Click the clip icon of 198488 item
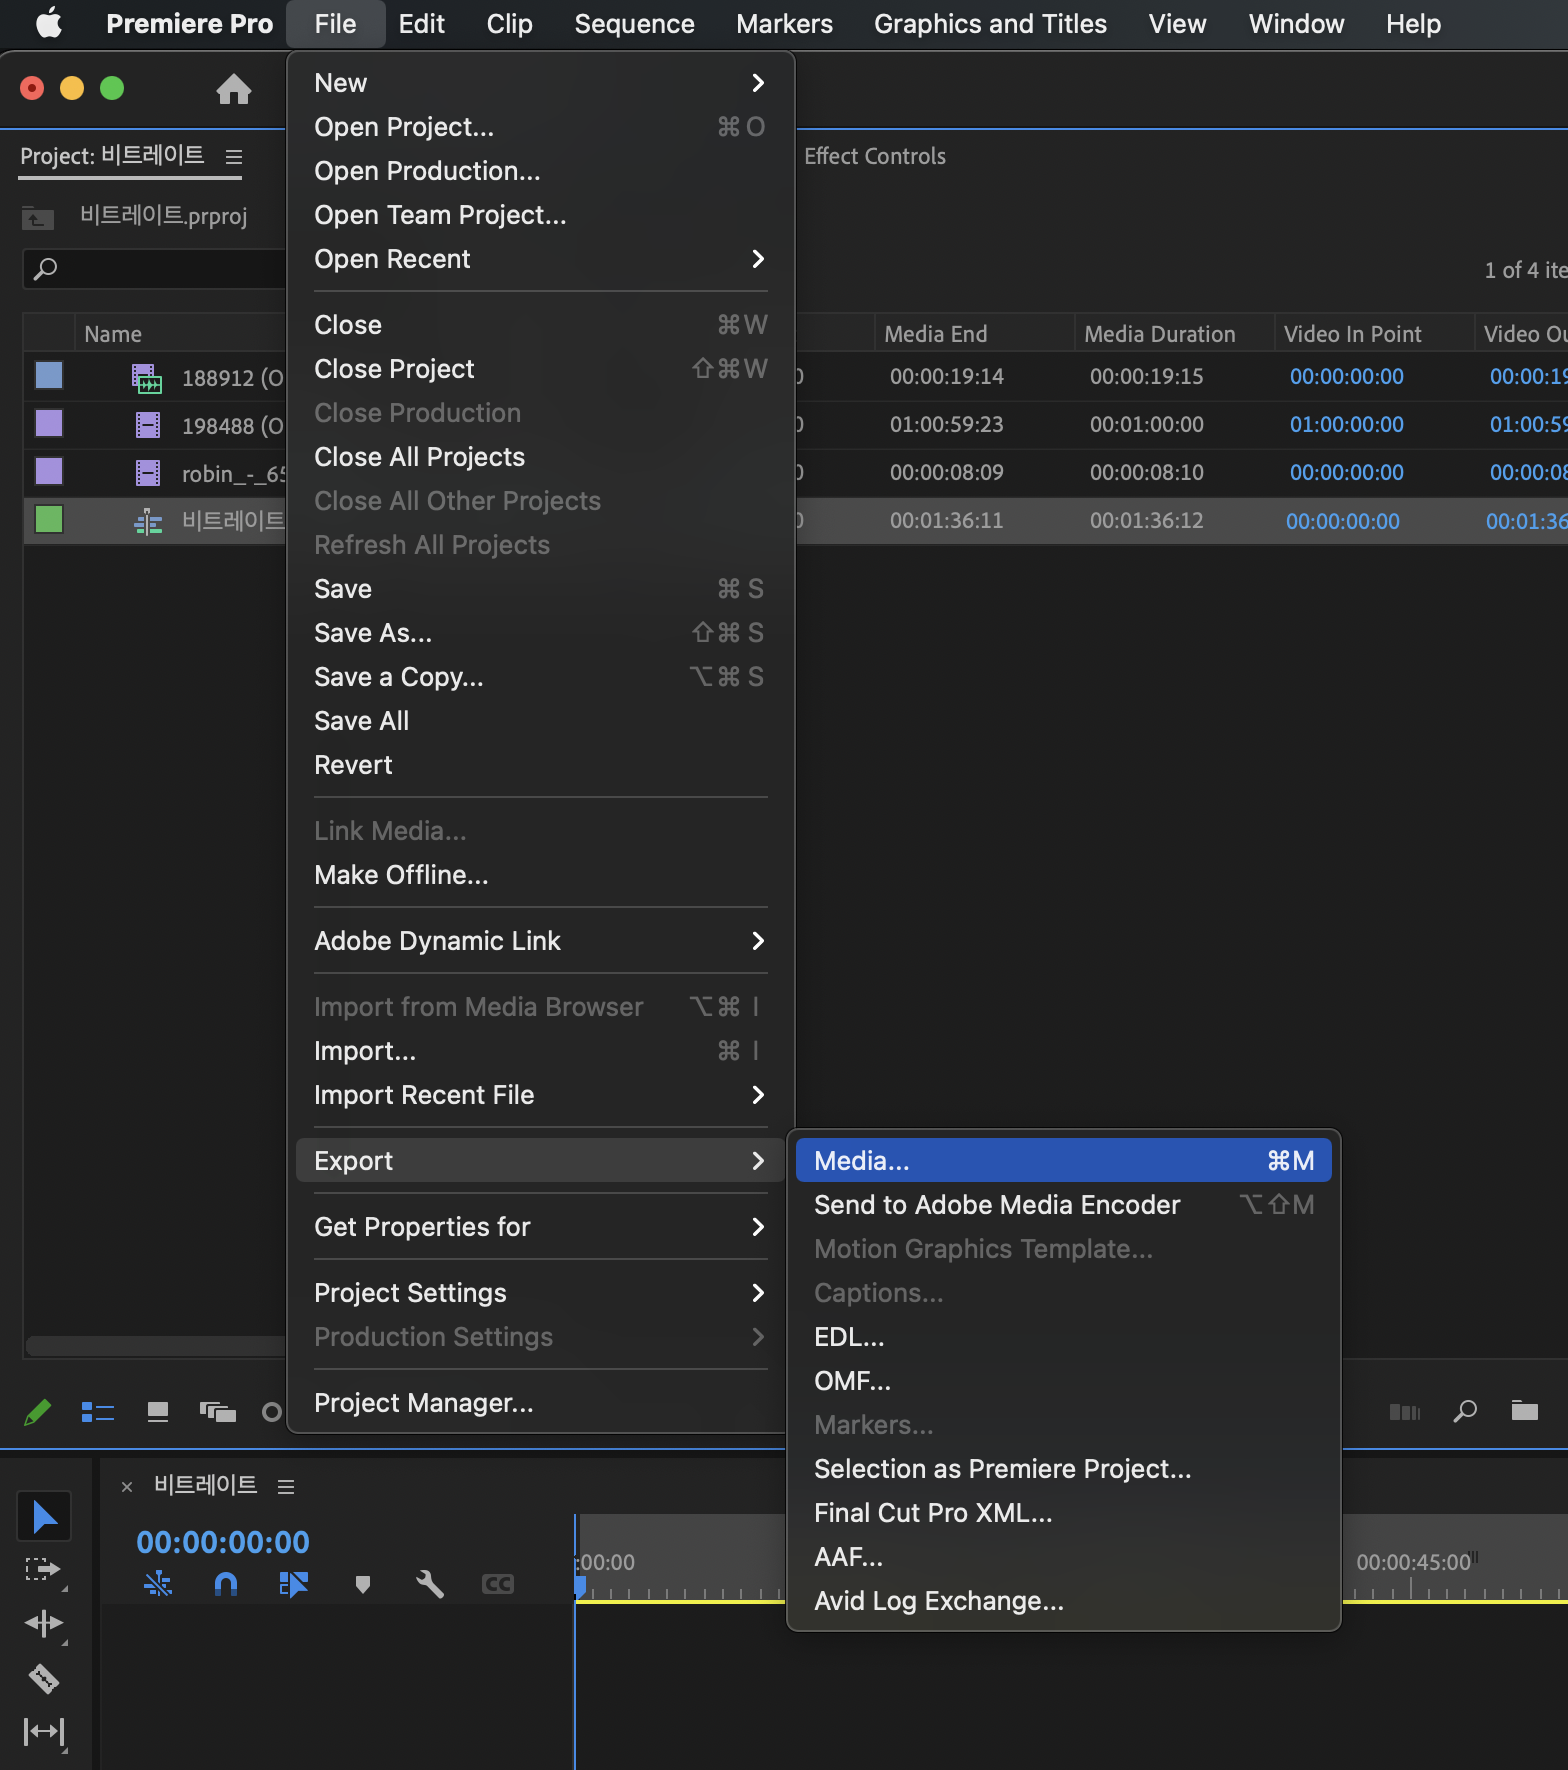Viewport: 1568px width, 1770px height. click(148, 426)
